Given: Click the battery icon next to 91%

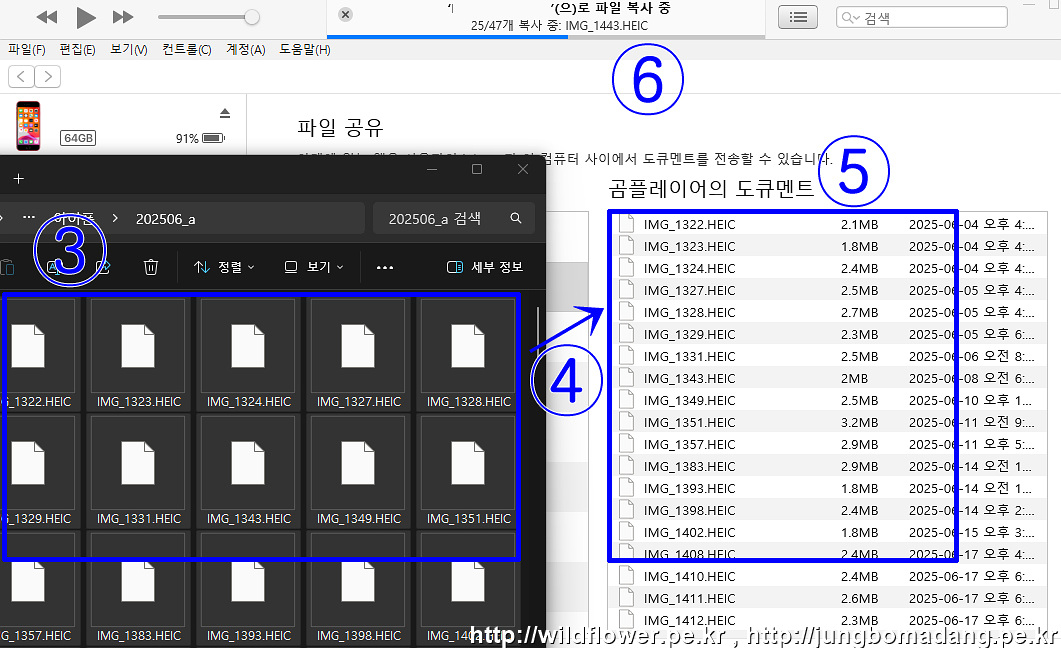Looking at the screenshot, I should 214,138.
